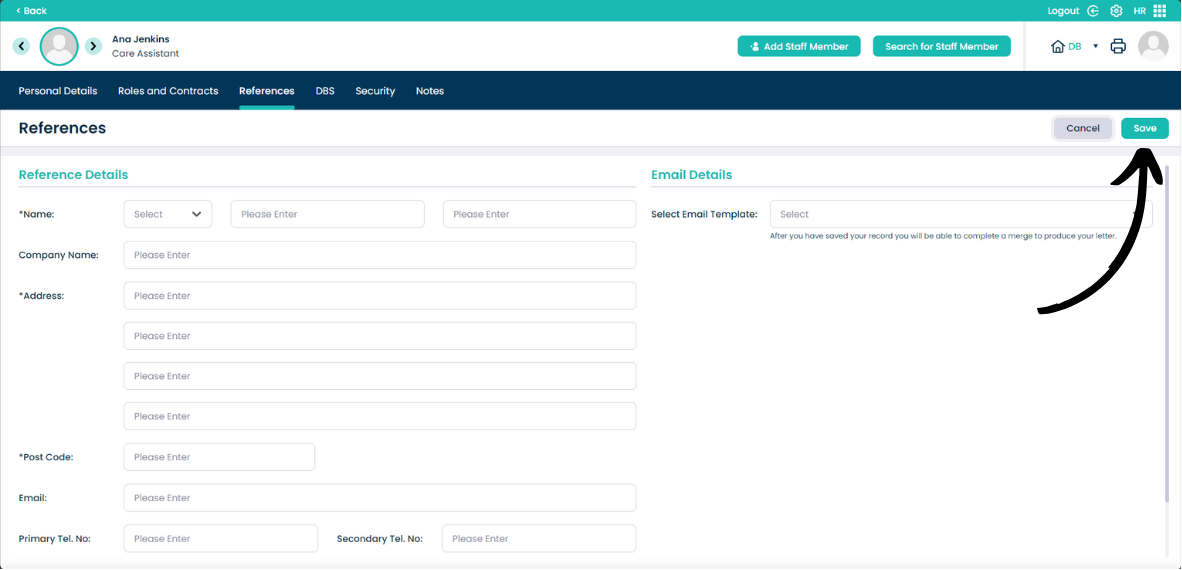The height and width of the screenshot is (570, 1182).
Task: Click the logout icon
Action: click(1093, 11)
